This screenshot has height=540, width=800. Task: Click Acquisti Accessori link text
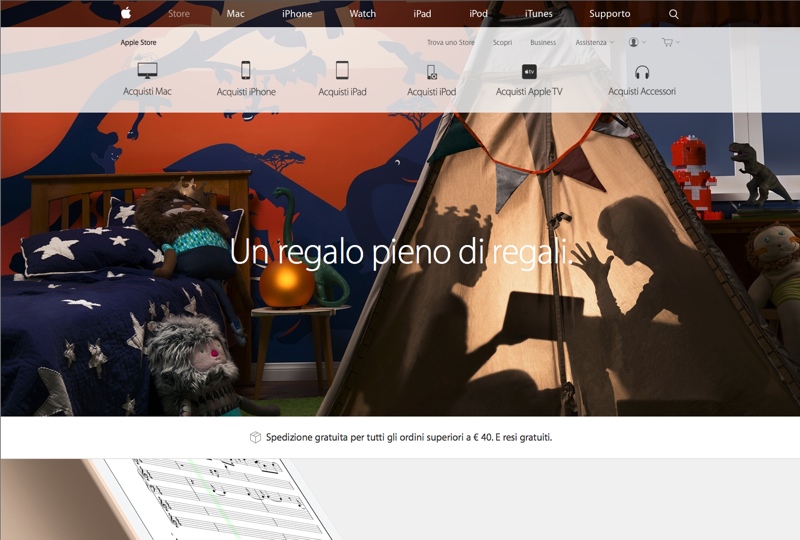point(642,91)
